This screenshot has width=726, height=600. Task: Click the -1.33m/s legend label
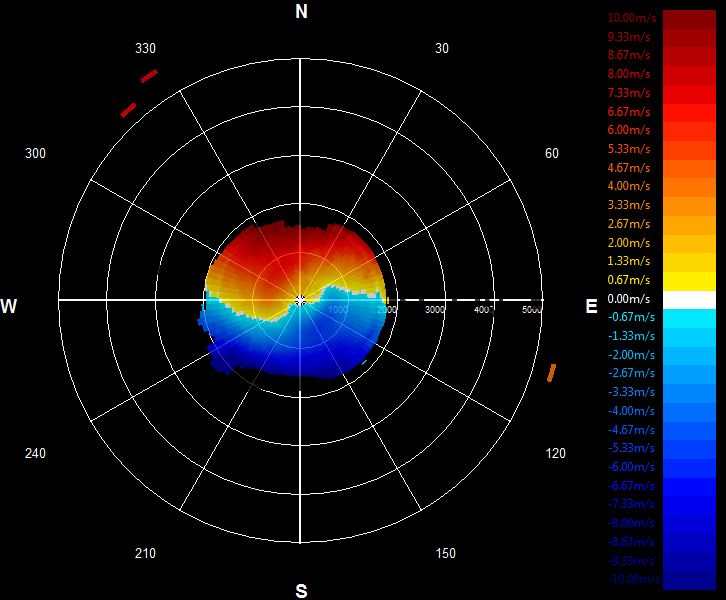pos(631,336)
